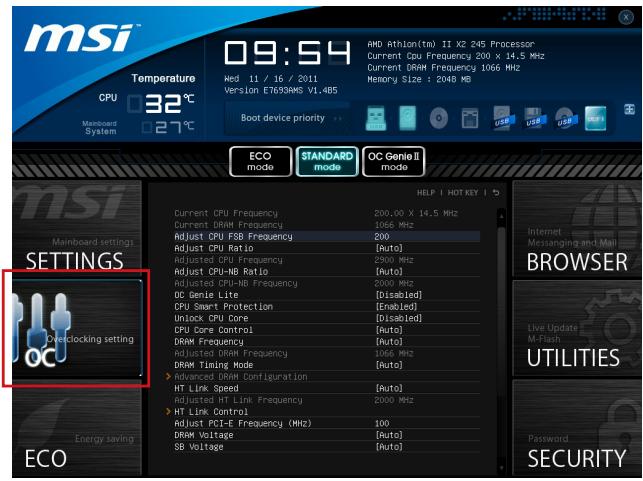Viewport: 643px width, 481px height.
Task: Click Version E7693AMS V1.4B5 text
Action: (280, 91)
